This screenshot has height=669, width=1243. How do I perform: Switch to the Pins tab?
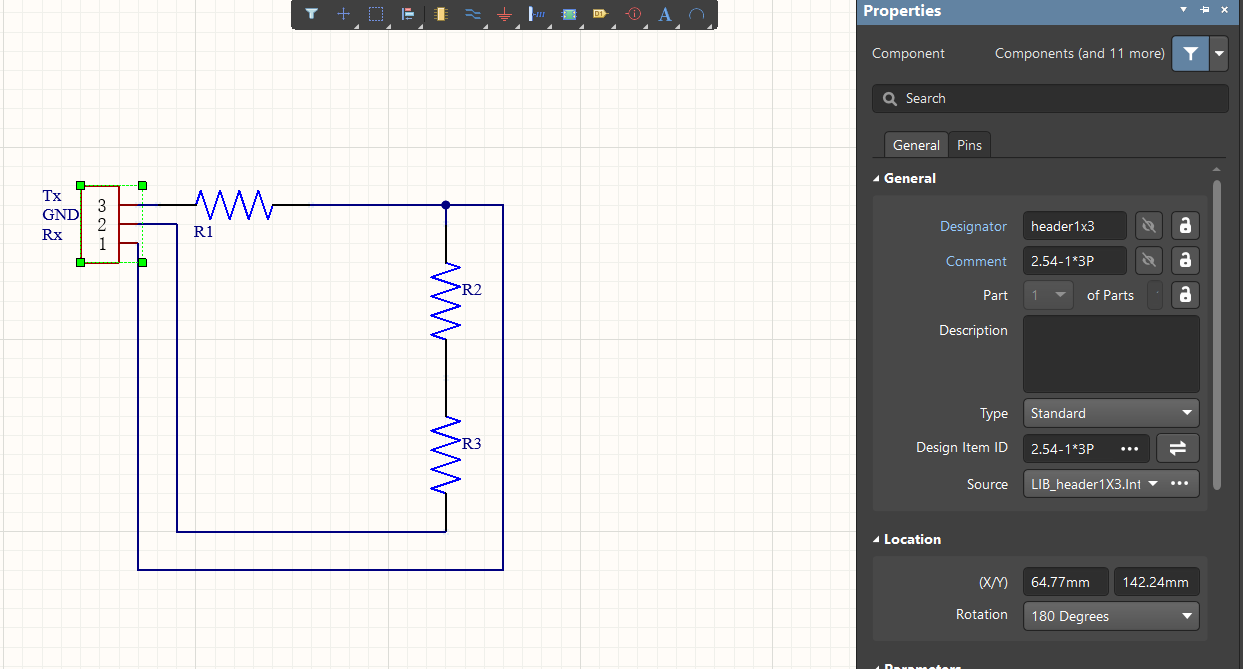969,145
